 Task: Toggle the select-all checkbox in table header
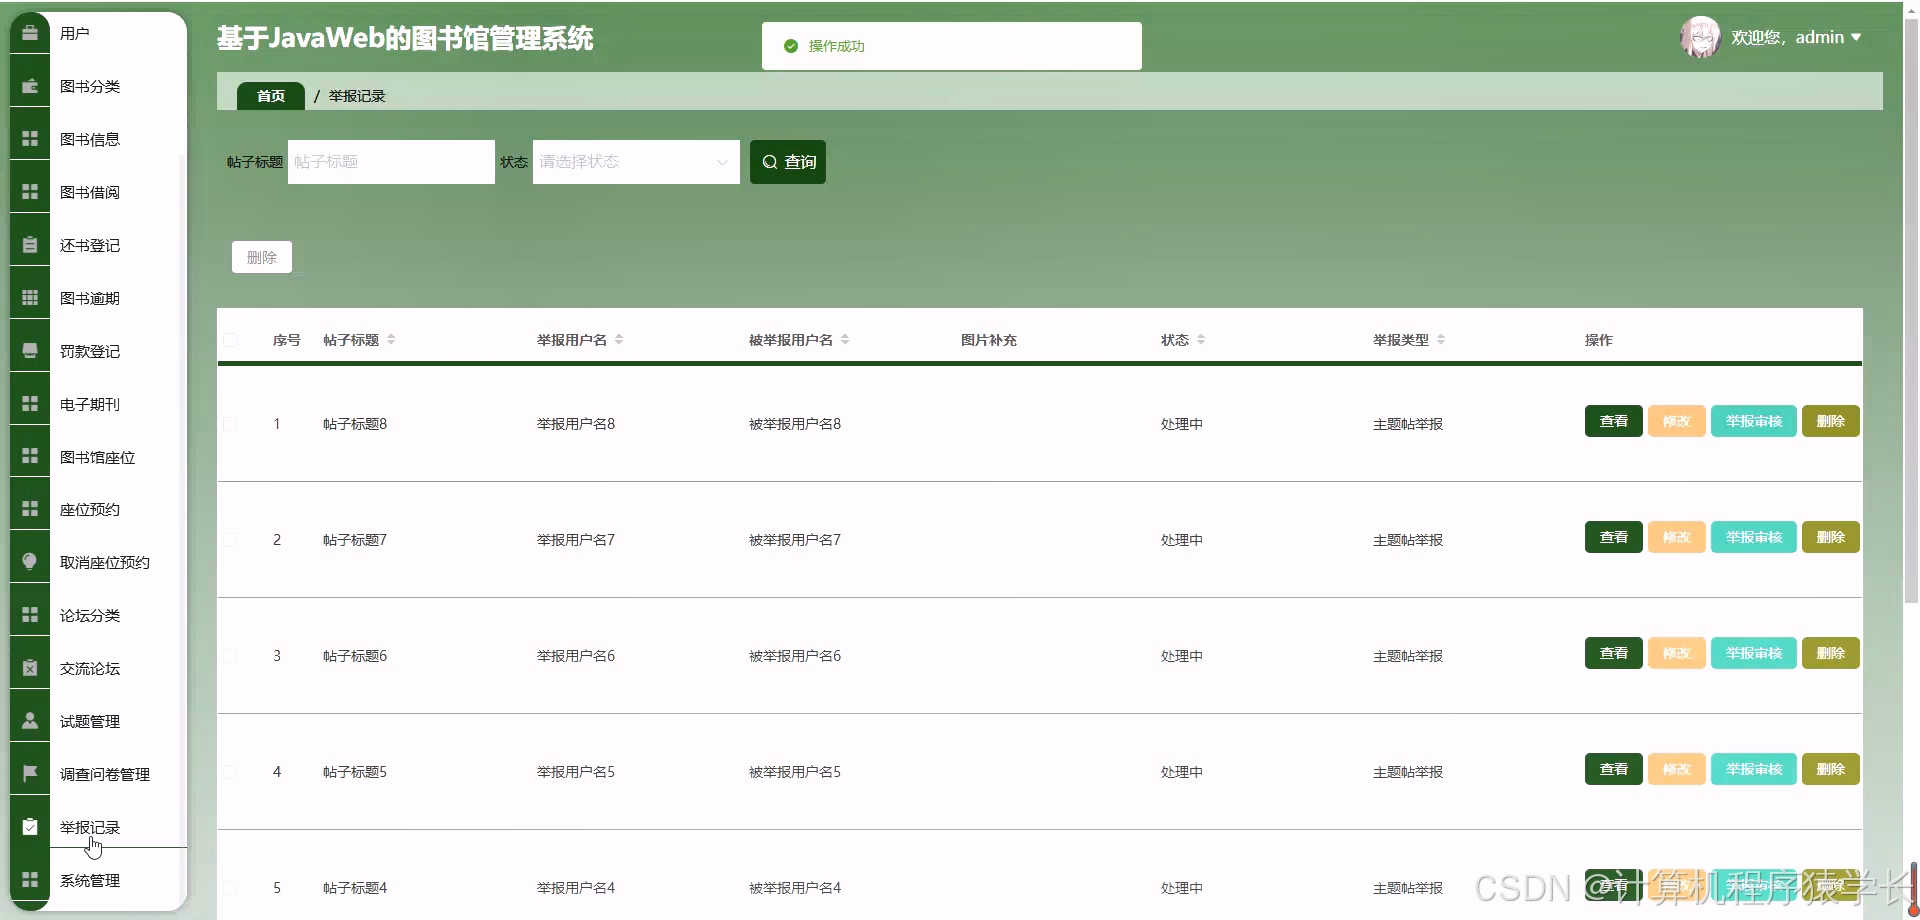click(x=230, y=340)
